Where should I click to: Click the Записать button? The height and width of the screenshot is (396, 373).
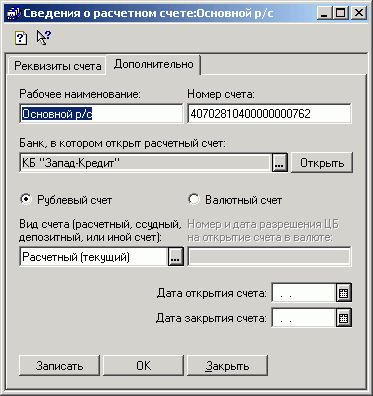pyautogui.click(x=59, y=366)
